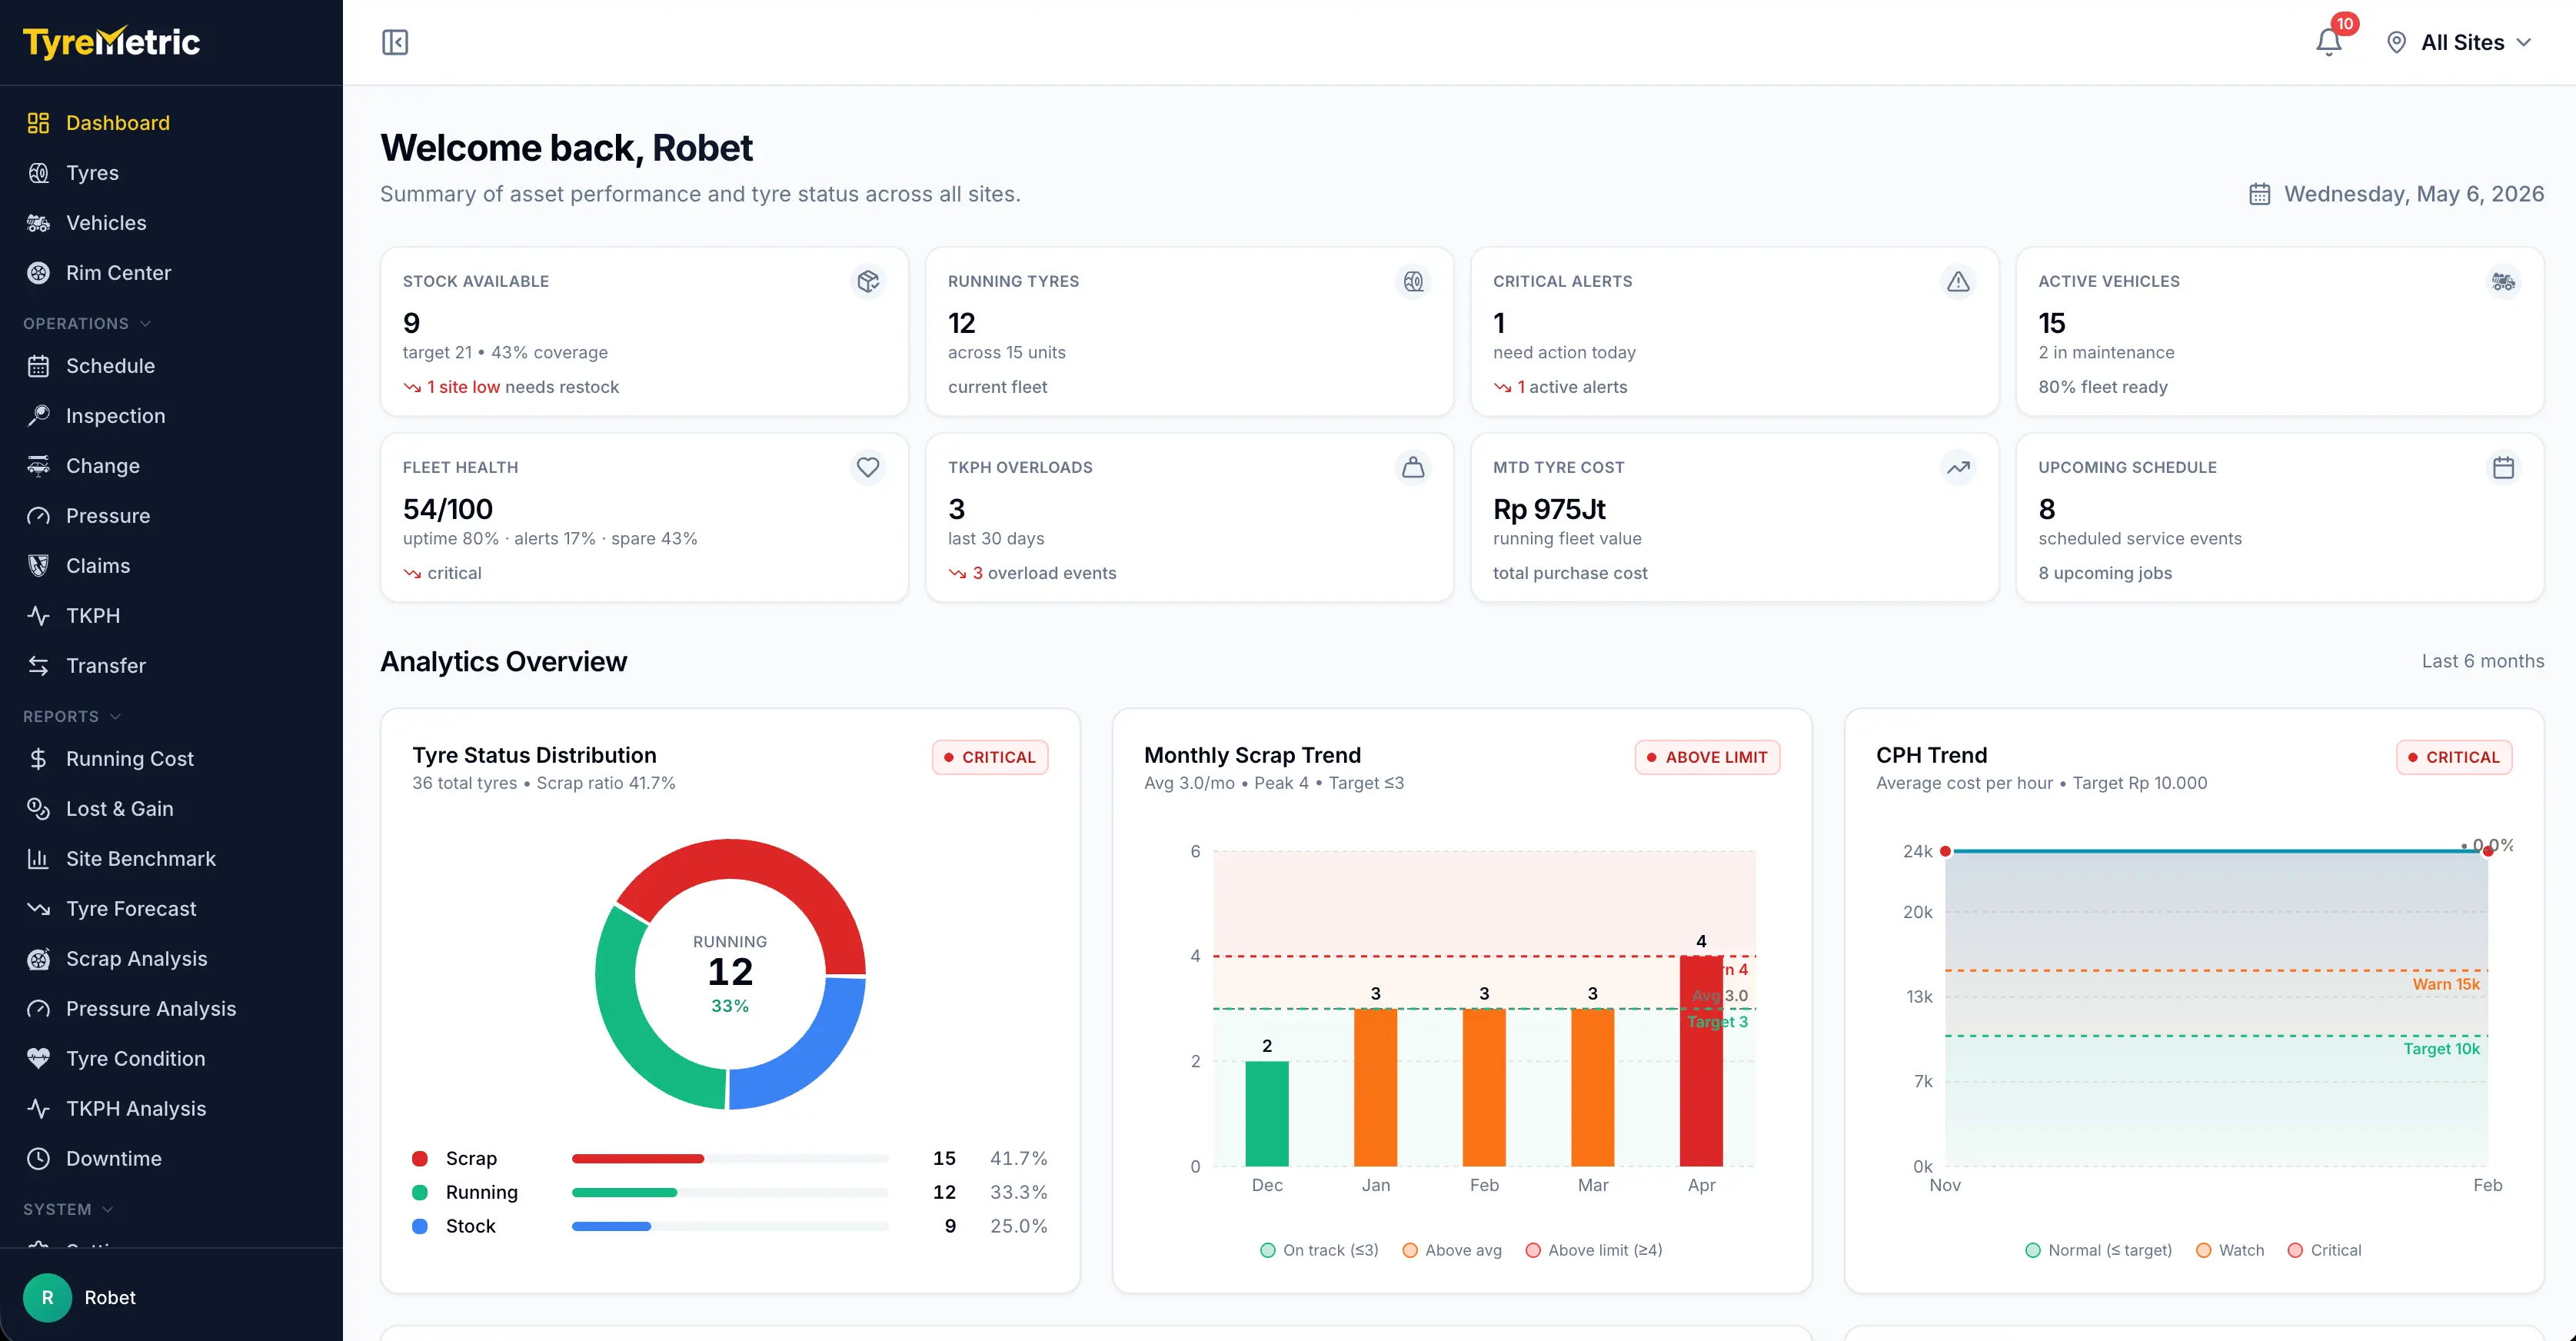The width and height of the screenshot is (2576, 1341).
Task: Click the Active Vehicles truck icon
Action: 2503,282
